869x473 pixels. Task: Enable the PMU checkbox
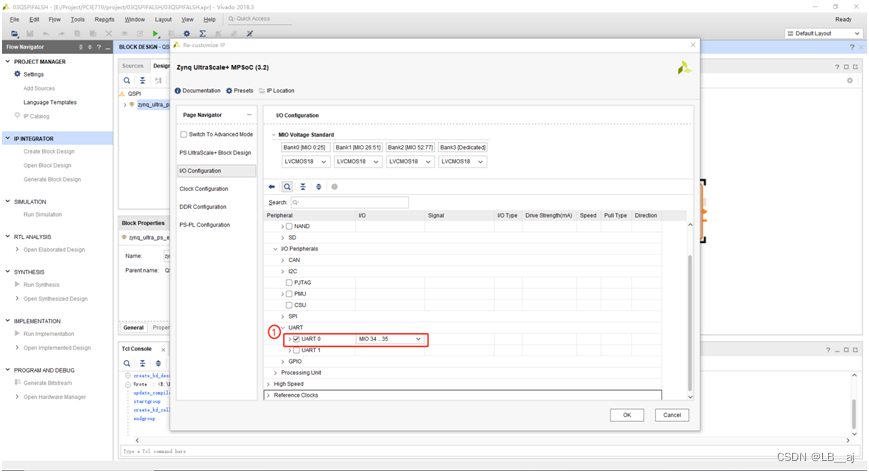coord(289,294)
